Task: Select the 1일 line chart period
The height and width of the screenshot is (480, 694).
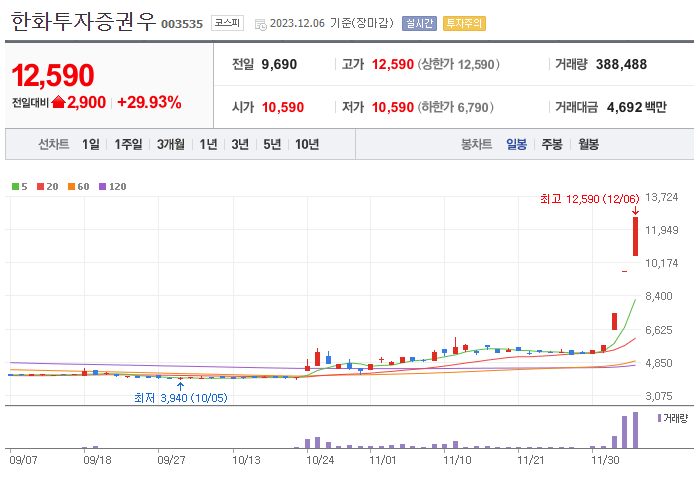Action: tap(91, 144)
